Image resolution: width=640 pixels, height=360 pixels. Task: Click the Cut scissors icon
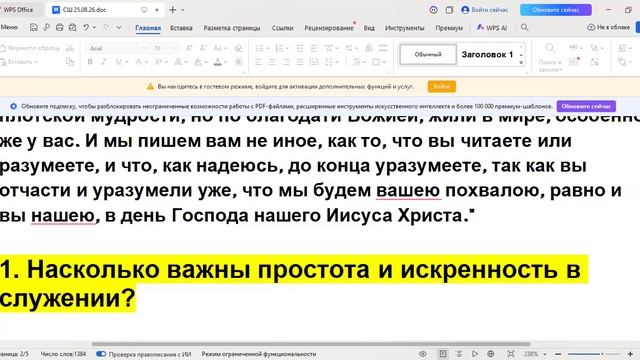click(x=70, y=48)
